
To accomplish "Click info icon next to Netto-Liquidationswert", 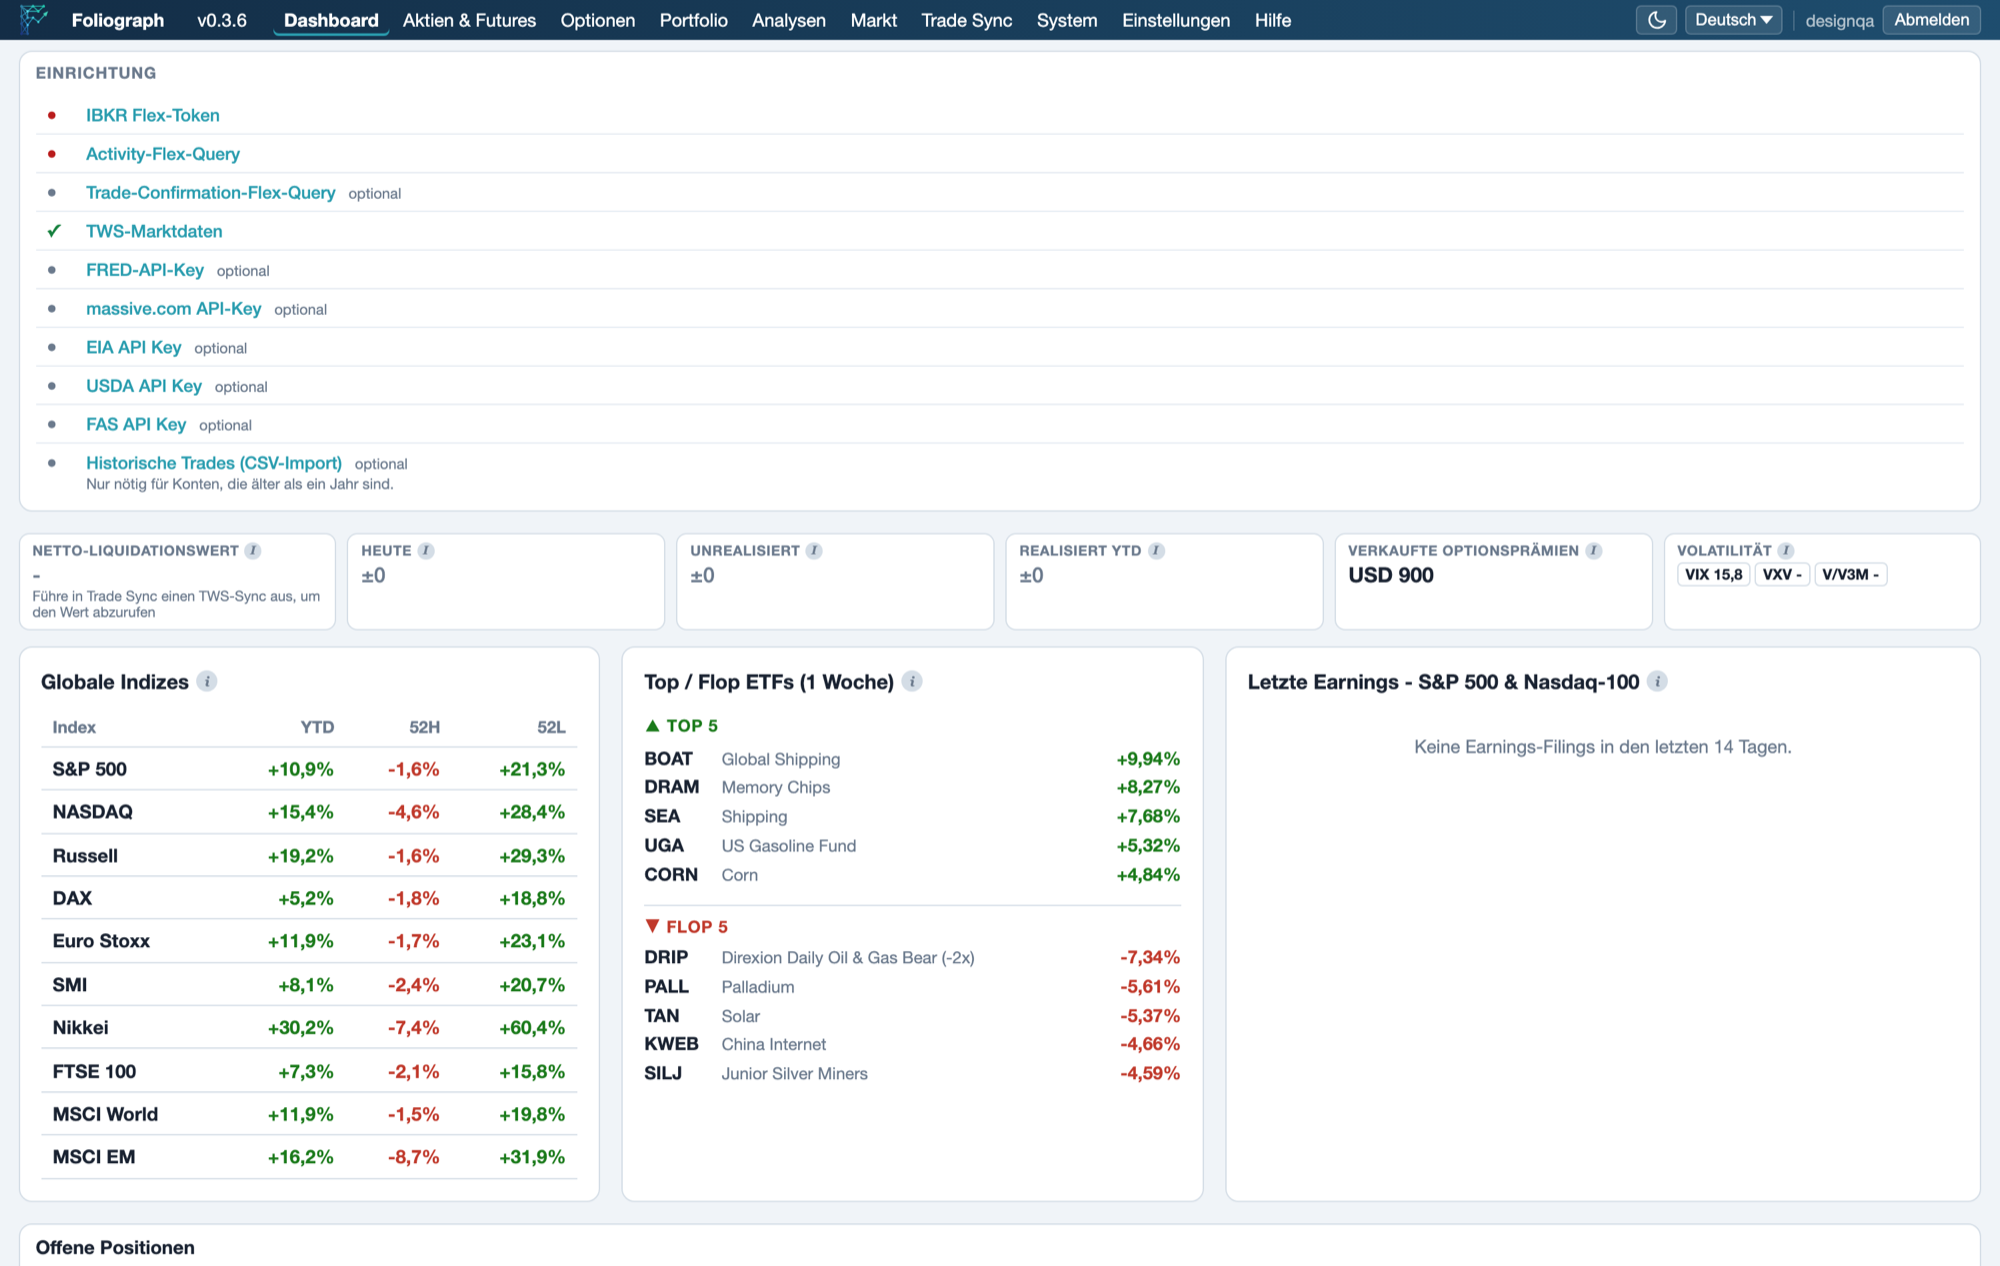I will click(253, 551).
